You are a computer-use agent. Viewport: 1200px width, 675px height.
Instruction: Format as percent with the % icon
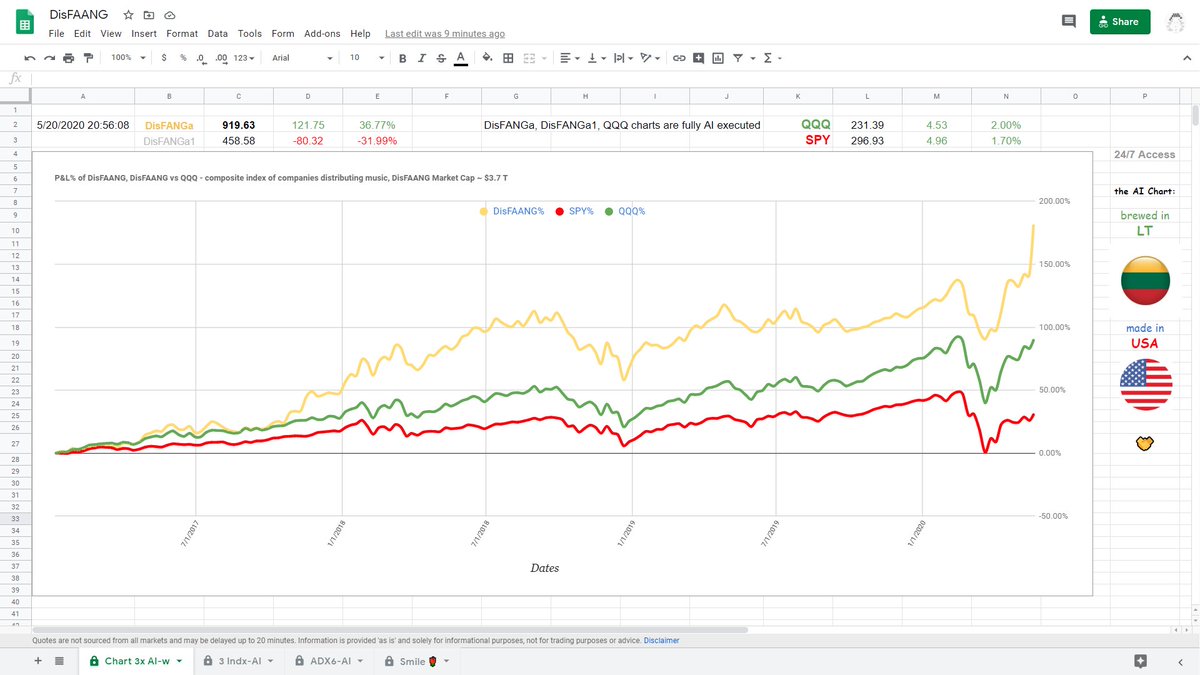tap(183, 58)
